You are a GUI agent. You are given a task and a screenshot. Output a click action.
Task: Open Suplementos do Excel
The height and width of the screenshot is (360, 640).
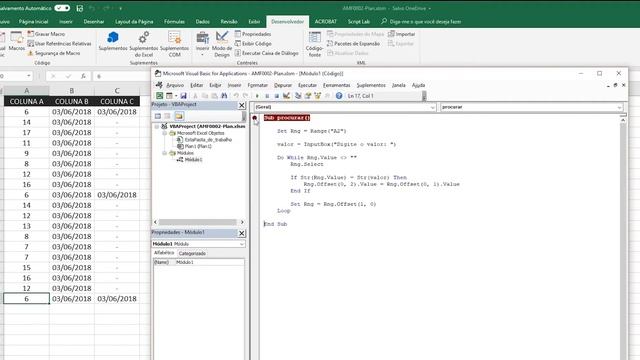click(x=144, y=44)
